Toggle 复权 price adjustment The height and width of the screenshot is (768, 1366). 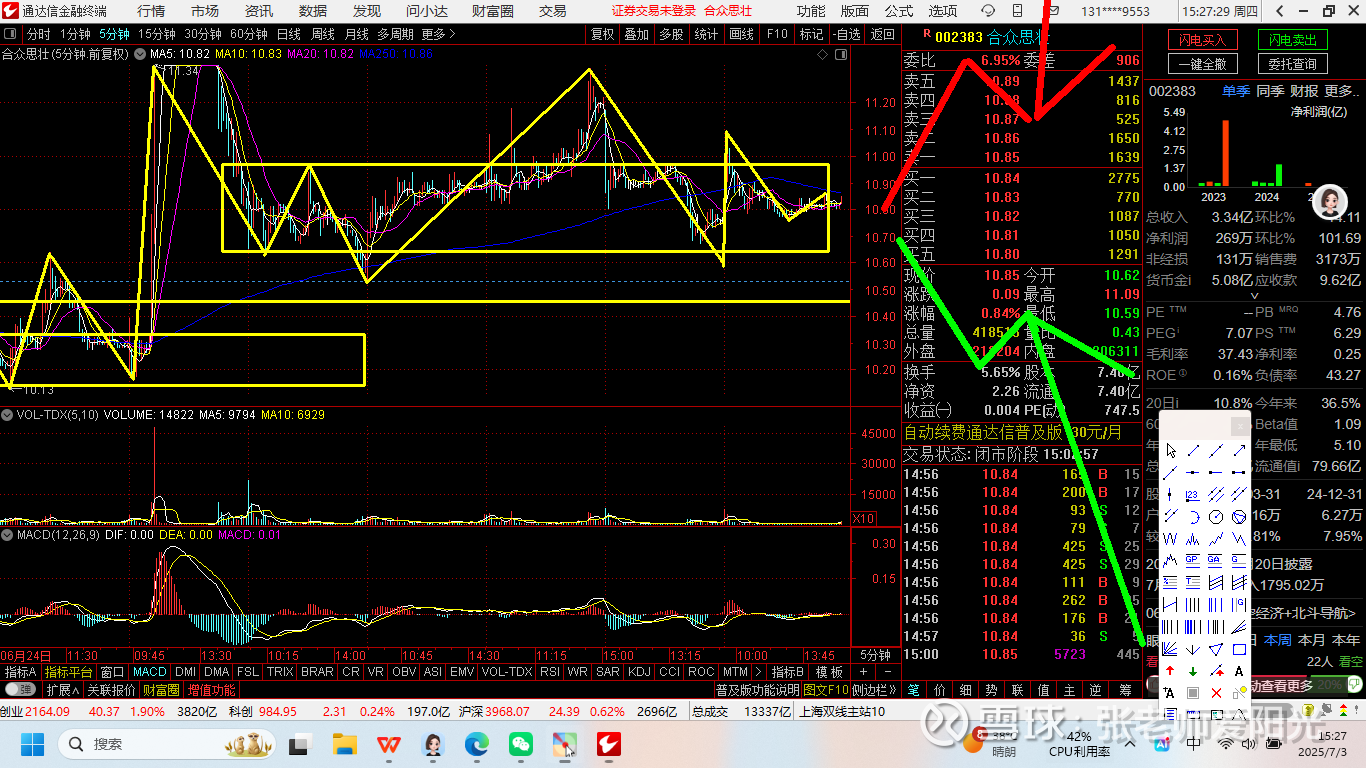coord(602,34)
